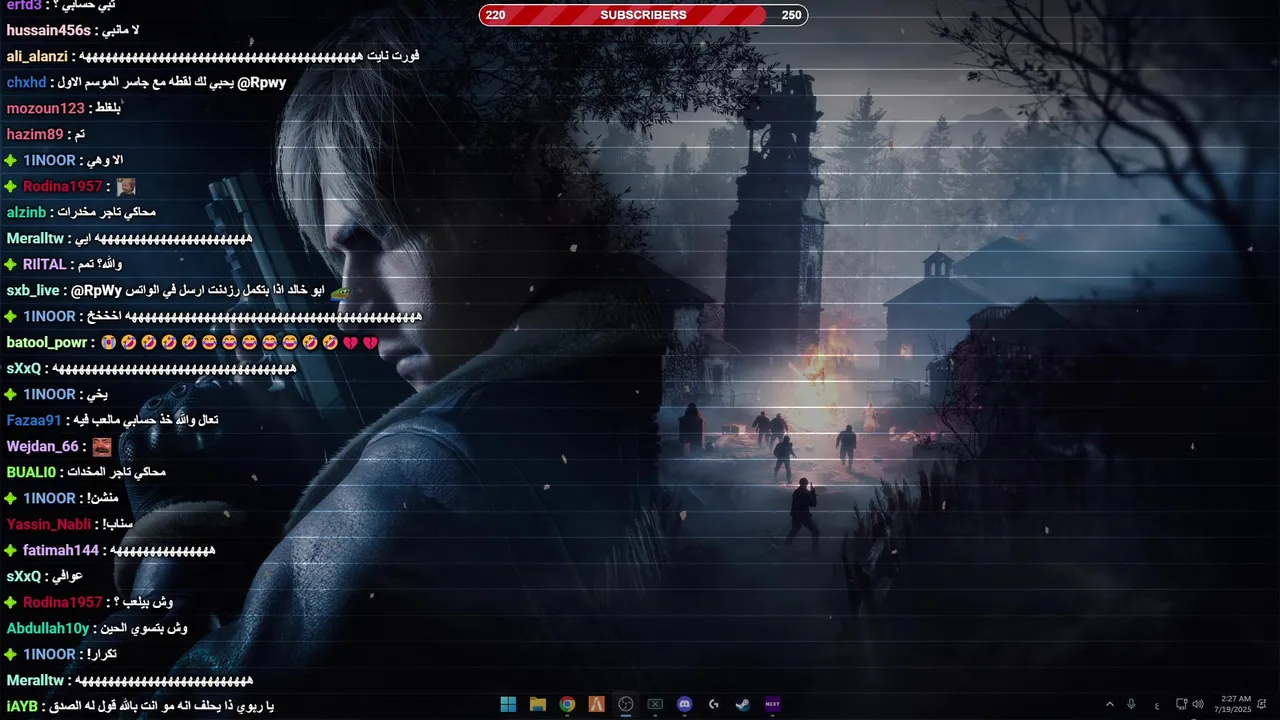The image size is (1280, 720).
Task: Open the Windows Start menu
Action: click(508, 704)
